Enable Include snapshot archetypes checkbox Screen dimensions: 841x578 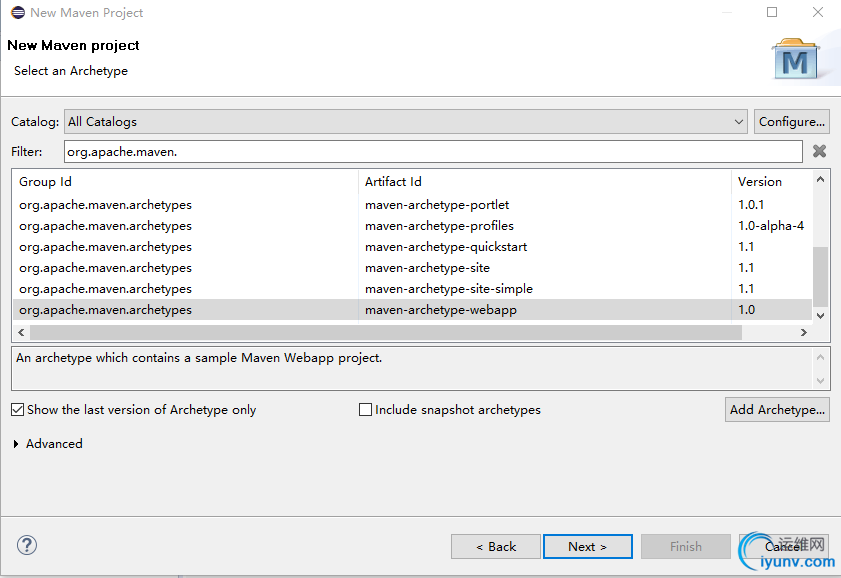tap(365, 410)
